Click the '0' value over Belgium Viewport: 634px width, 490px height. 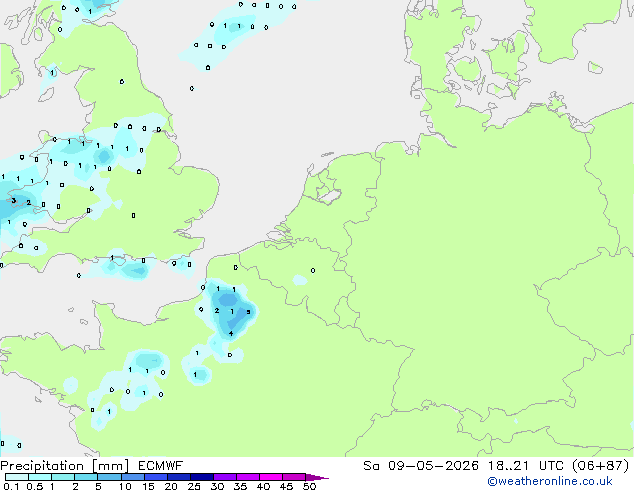click(x=313, y=270)
